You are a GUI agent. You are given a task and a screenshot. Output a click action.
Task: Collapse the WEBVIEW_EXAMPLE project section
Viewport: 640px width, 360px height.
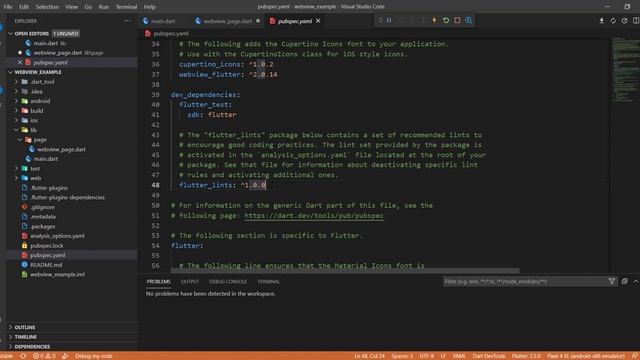pyautogui.click(x=38, y=72)
